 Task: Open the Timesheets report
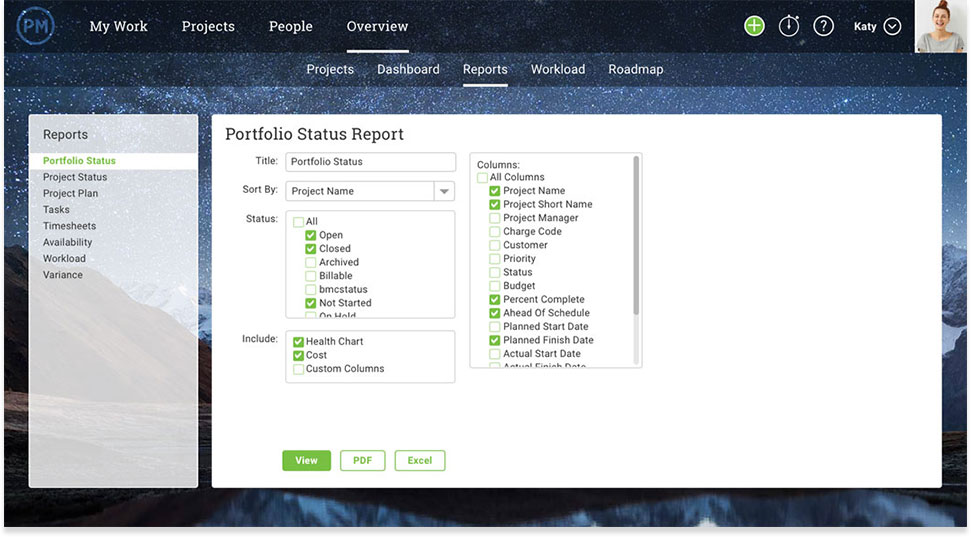pos(69,226)
